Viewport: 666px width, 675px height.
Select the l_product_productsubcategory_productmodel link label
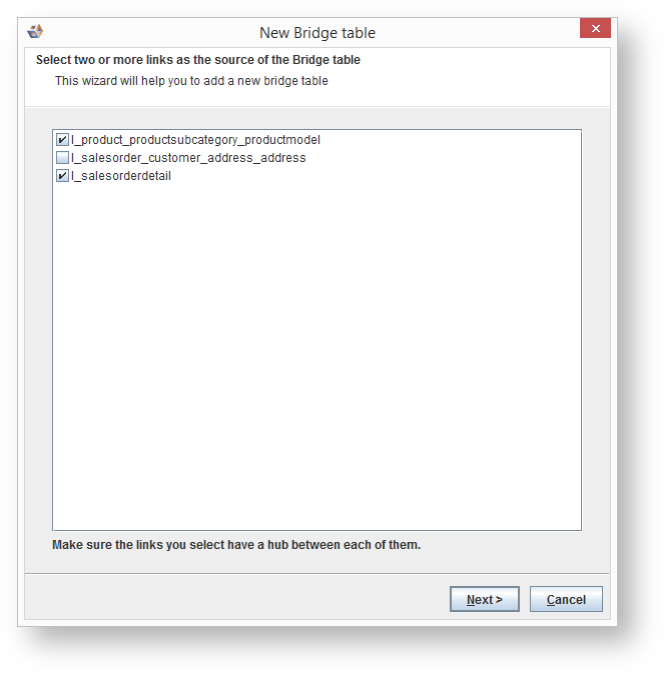pyautogui.click(x=195, y=140)
